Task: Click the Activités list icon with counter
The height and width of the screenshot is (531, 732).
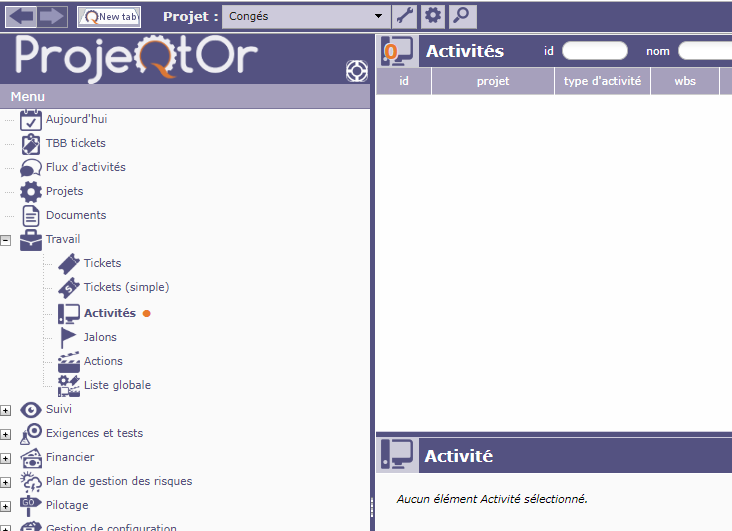Action: click(x=398, y=50)
